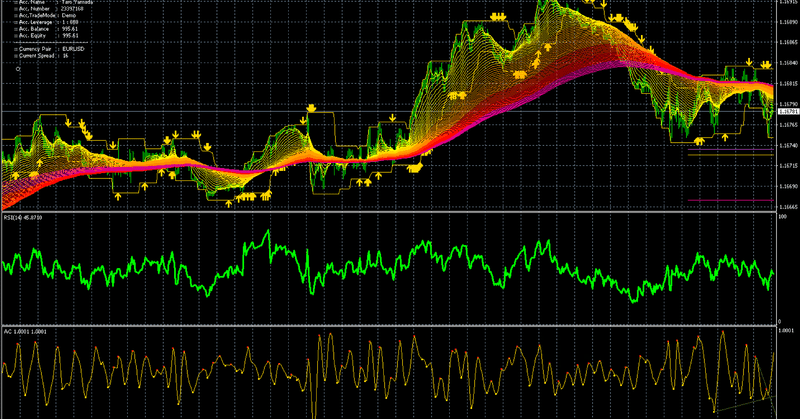Screen dimensions: 800x419
Task: Select the green RSI line
Action: (388, 265)
